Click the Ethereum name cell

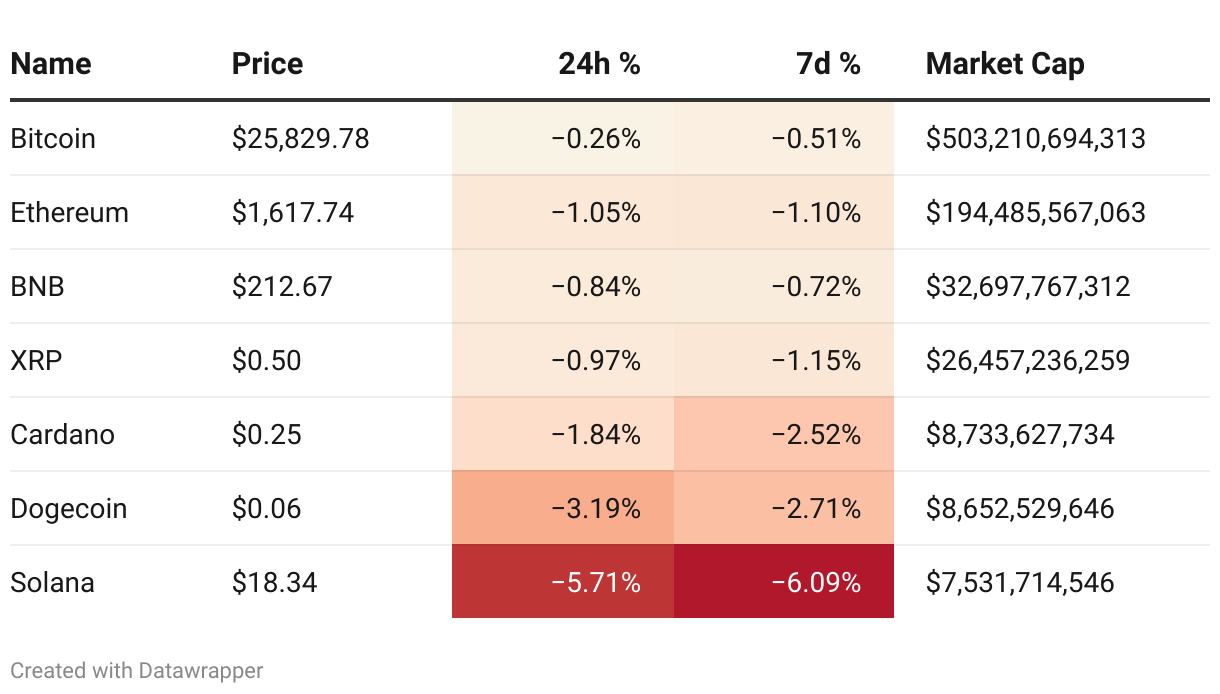69,212
